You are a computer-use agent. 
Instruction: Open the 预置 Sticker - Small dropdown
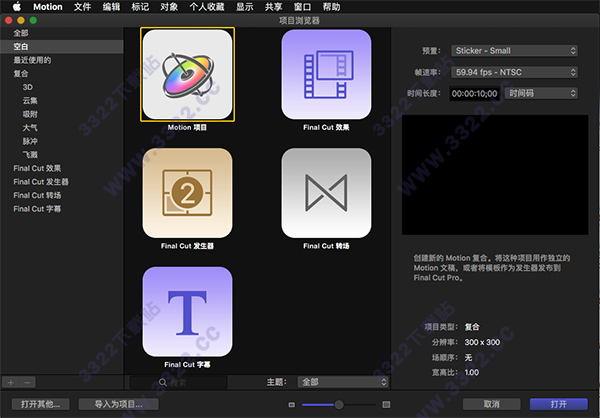point(514,51)
